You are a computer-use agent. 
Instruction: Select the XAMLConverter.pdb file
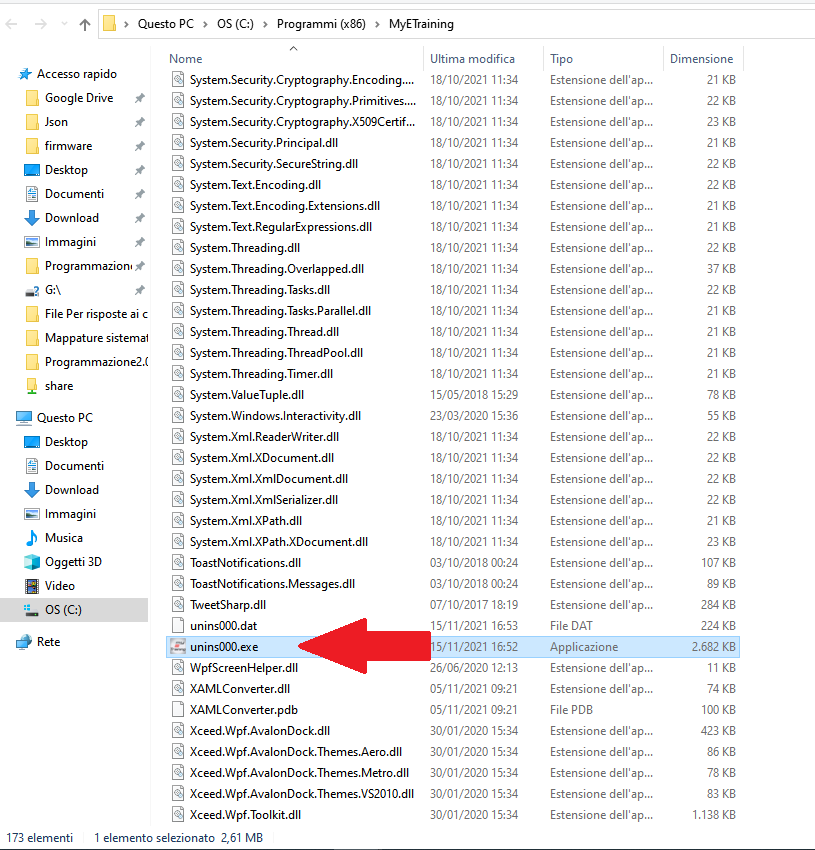click(x=241, y=710)
